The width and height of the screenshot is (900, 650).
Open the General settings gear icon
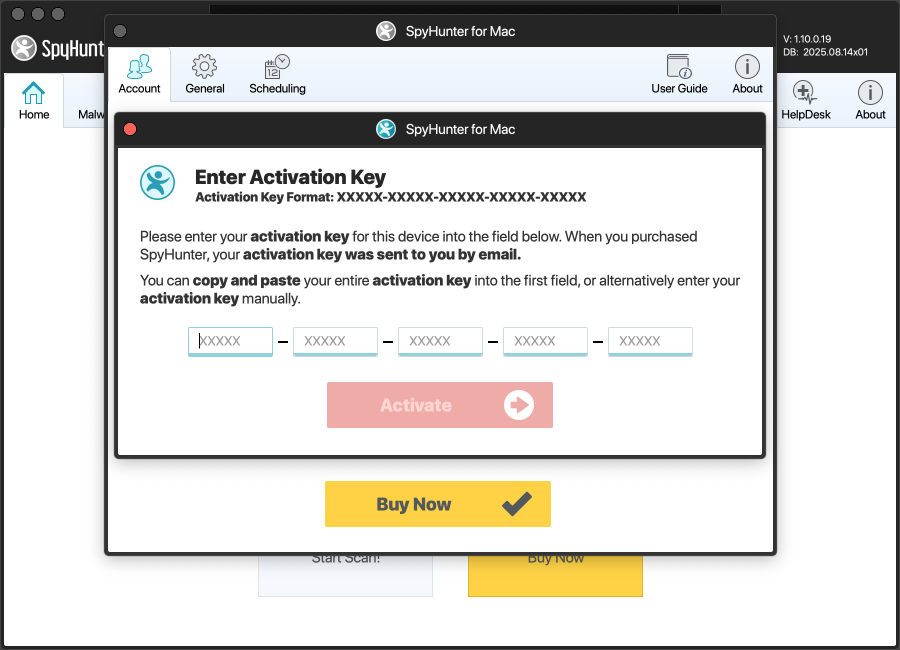click(204, 67)
